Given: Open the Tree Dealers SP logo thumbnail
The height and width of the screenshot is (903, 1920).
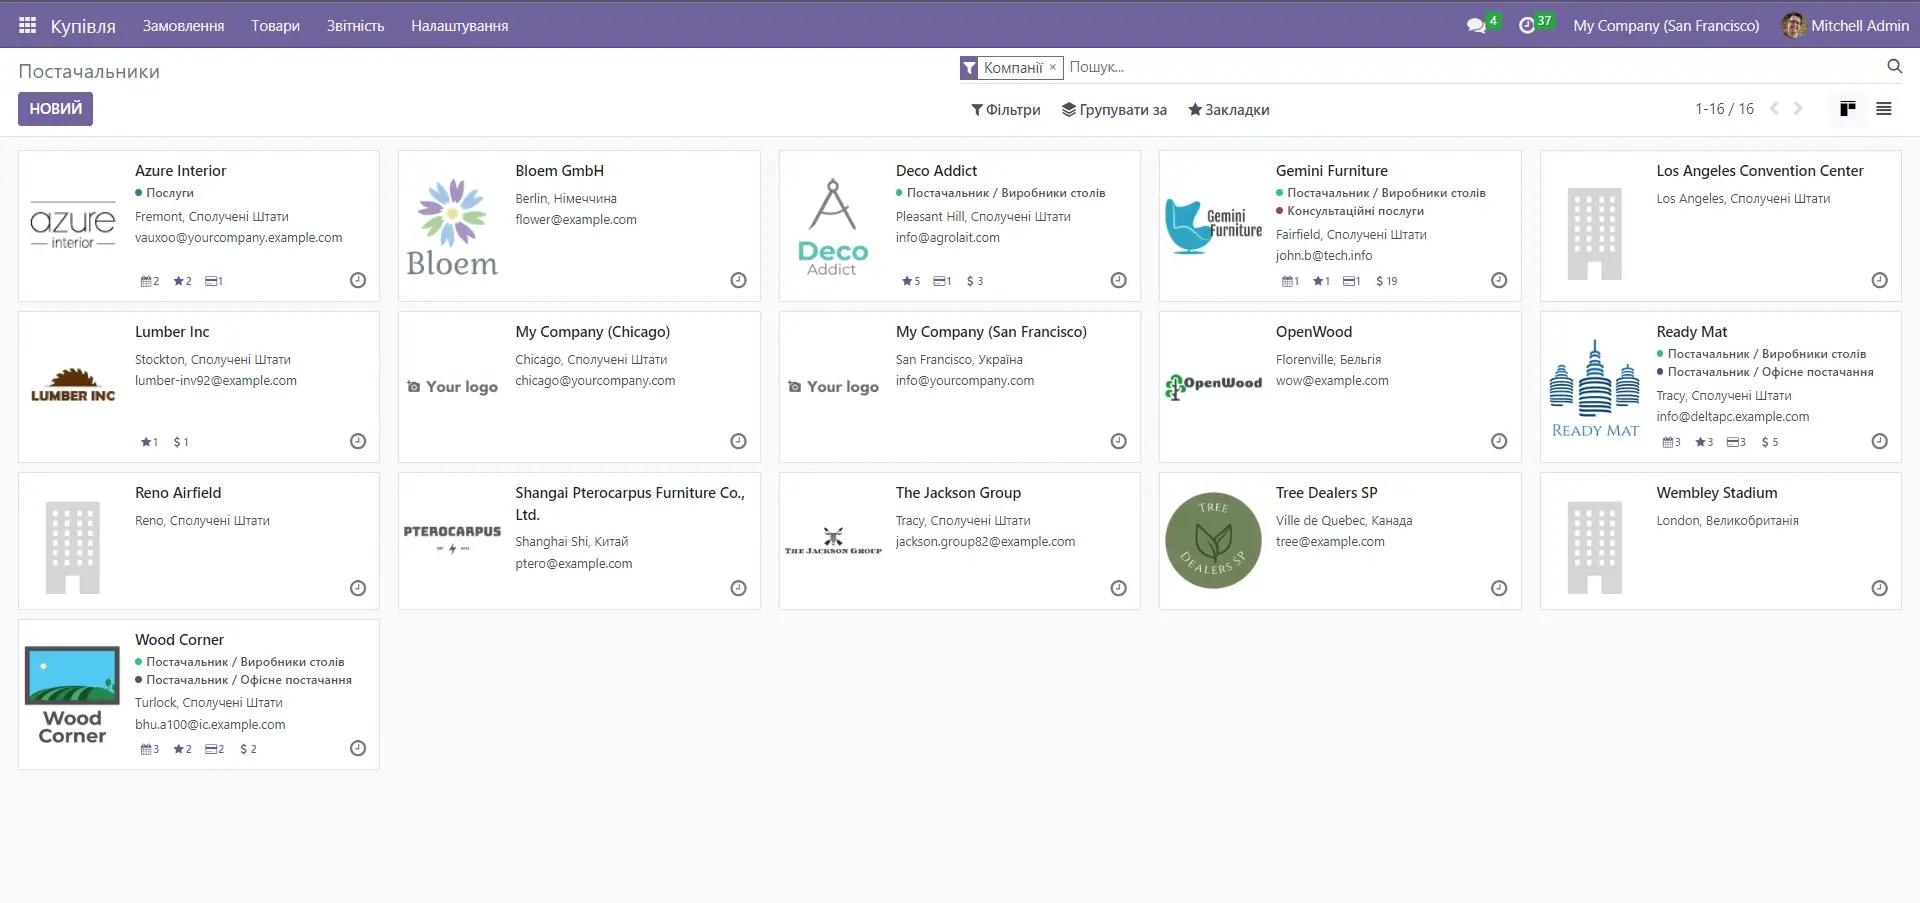Looking at the screenshot, I should click(1213, 541).
